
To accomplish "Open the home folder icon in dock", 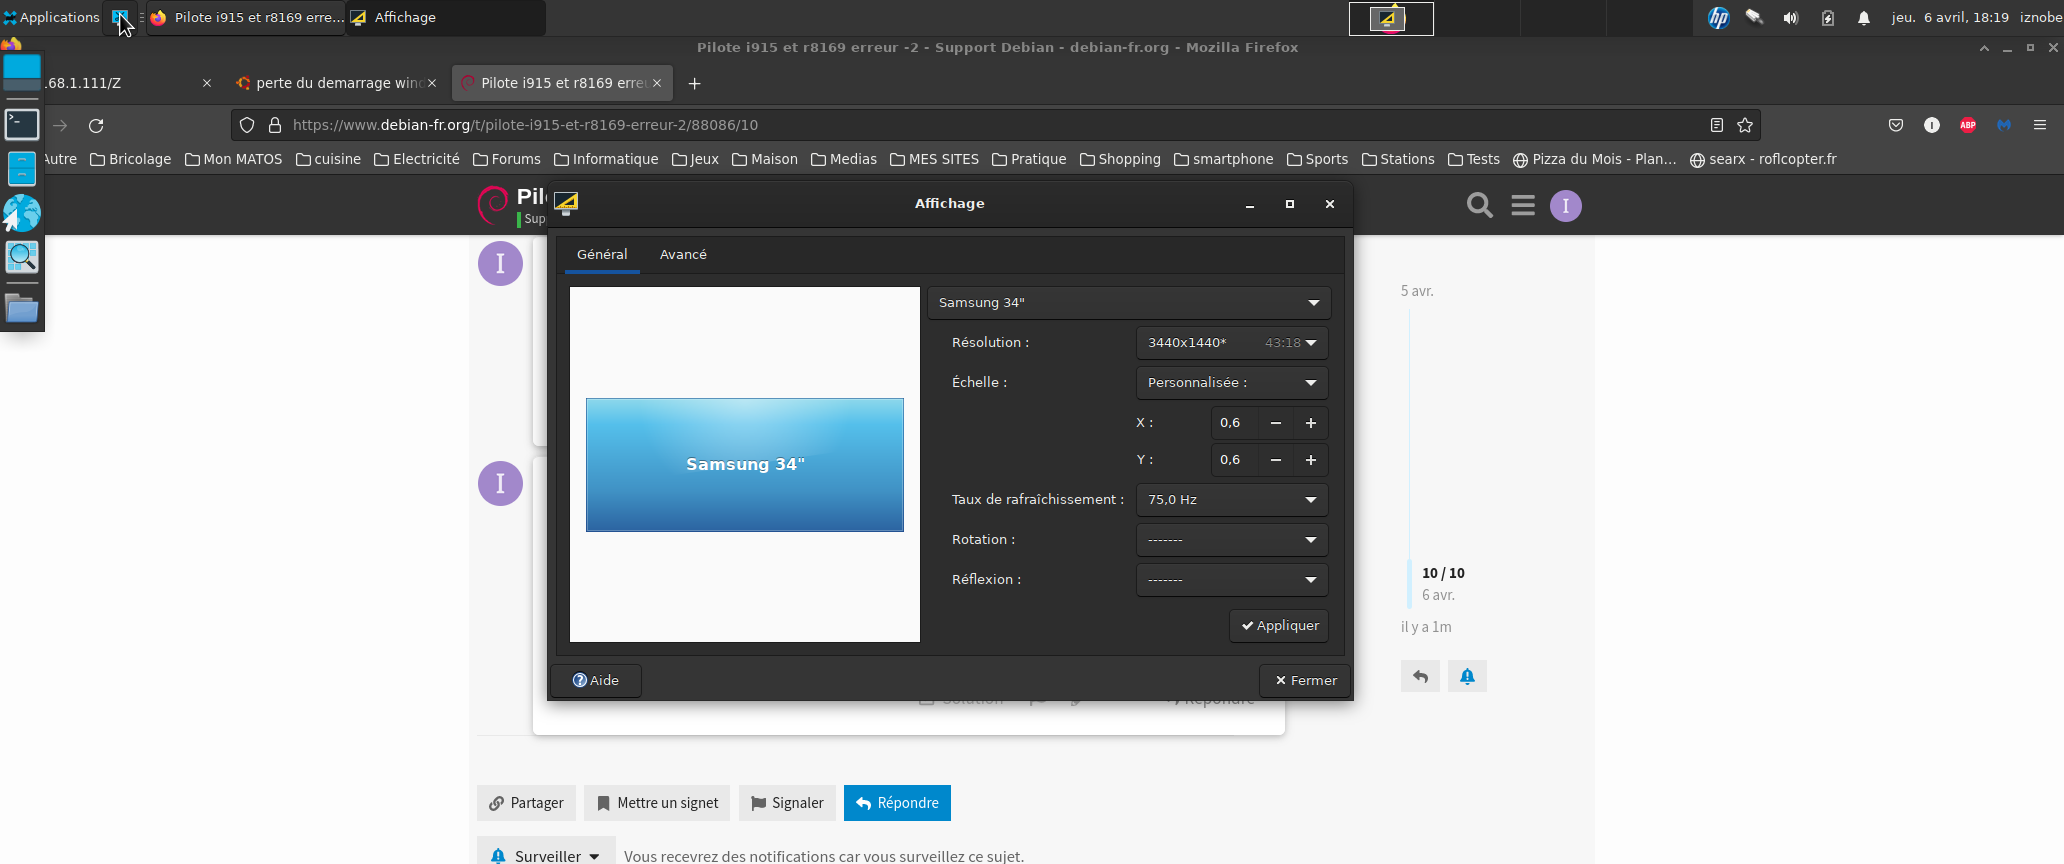I will coord(22,309).
